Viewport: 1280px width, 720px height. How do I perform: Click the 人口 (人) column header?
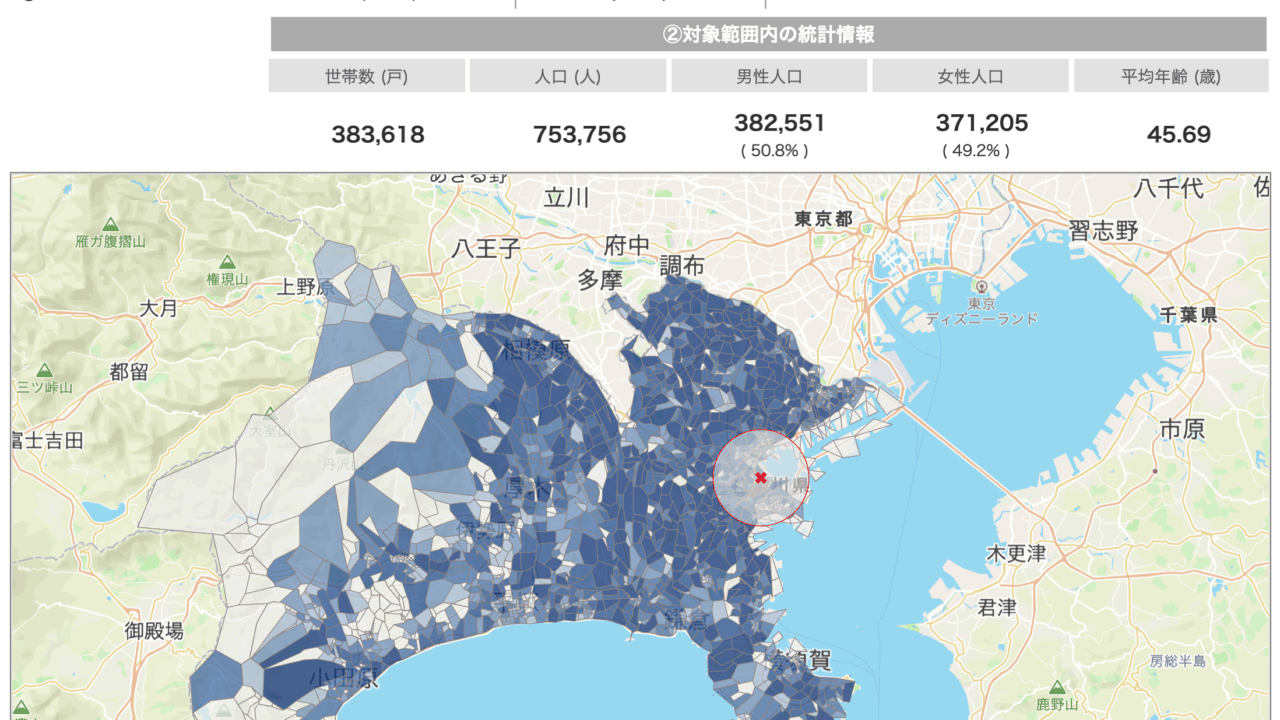click(568, 76)
